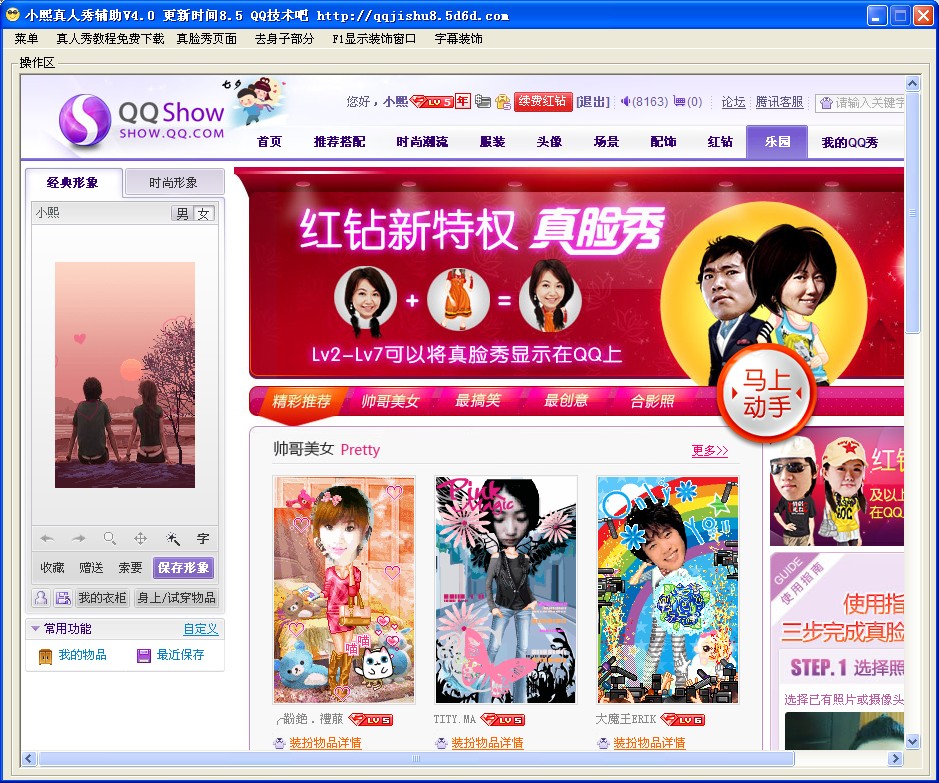Viewport: 939px width, 783px height.
Task: Click the LV6 badge next to 大魔王ERIK
Action: [683, 719]
